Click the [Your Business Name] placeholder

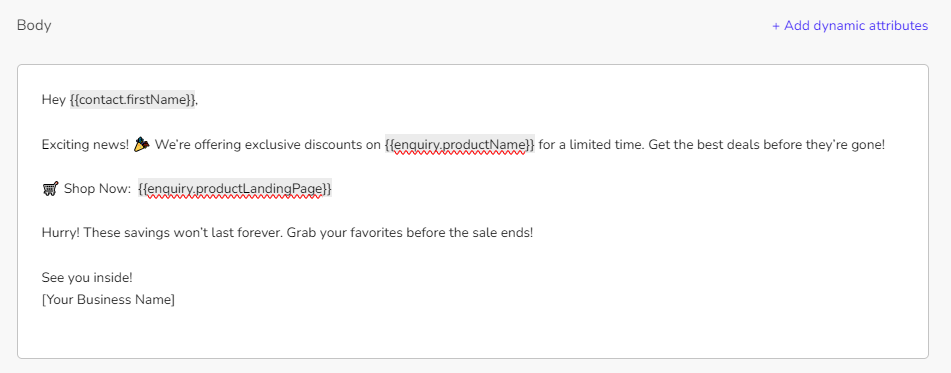point(109,300)
